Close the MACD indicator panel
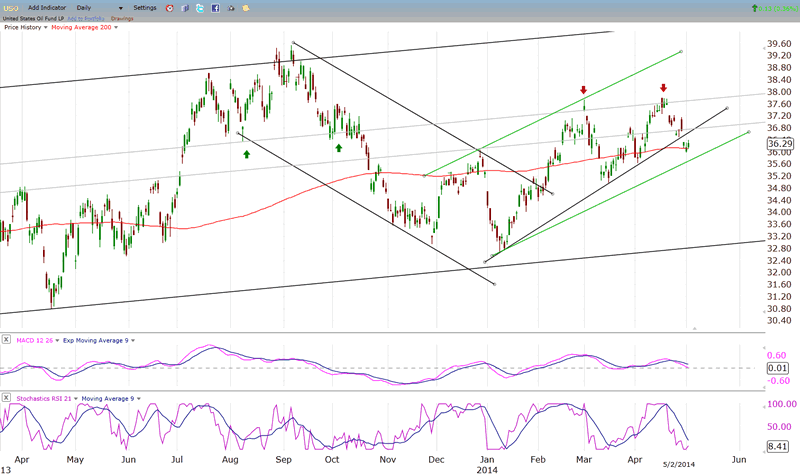The height and width of the screenshot is (475, 800). pyautogui.click(x=7, y=340)
